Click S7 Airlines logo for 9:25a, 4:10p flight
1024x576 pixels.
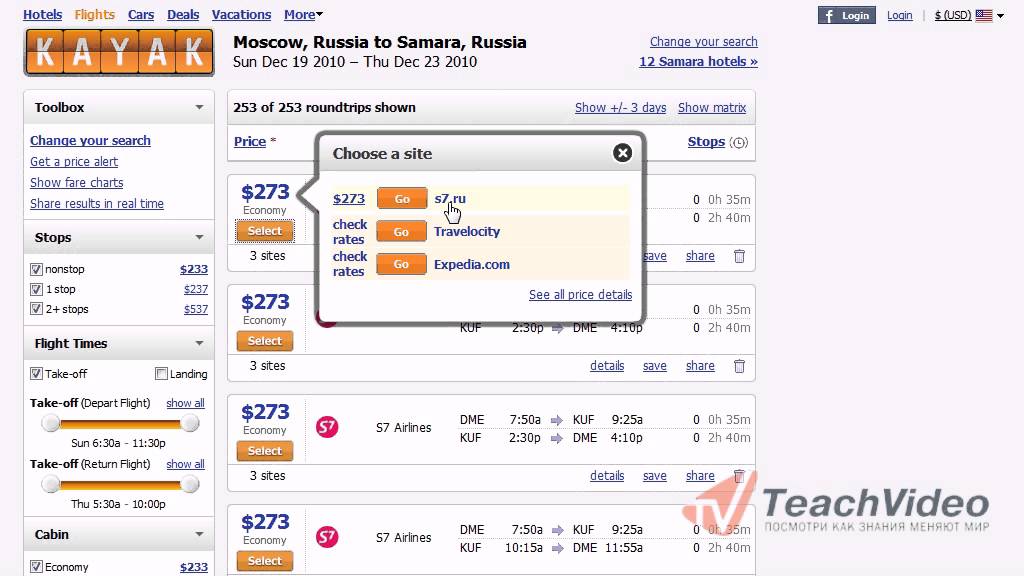click(x=327, y=428)
